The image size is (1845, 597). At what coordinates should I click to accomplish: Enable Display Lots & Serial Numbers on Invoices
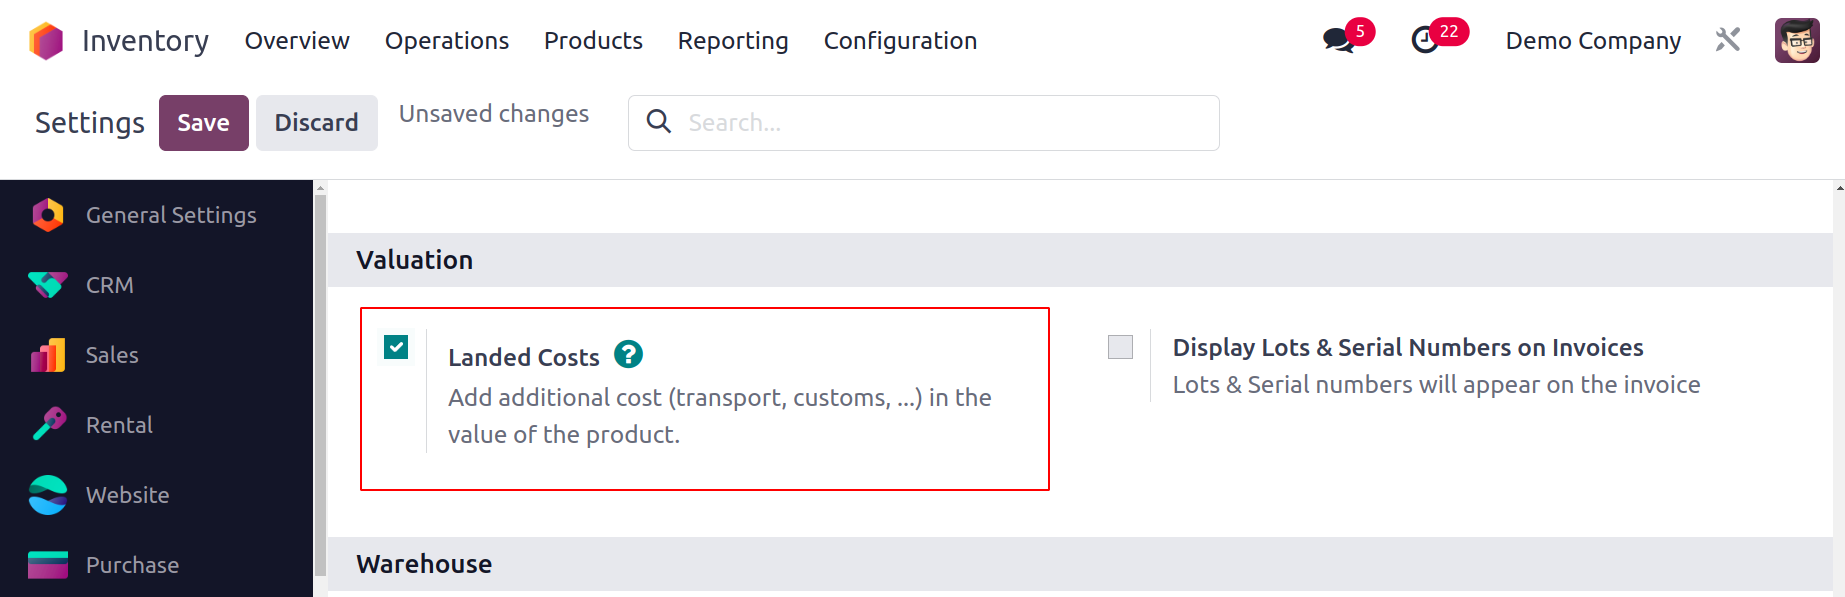[1120, 347]
